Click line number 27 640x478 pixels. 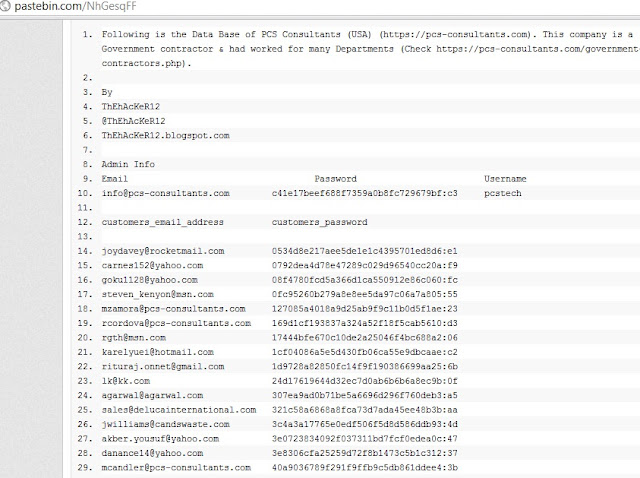(x=85, y=439)
